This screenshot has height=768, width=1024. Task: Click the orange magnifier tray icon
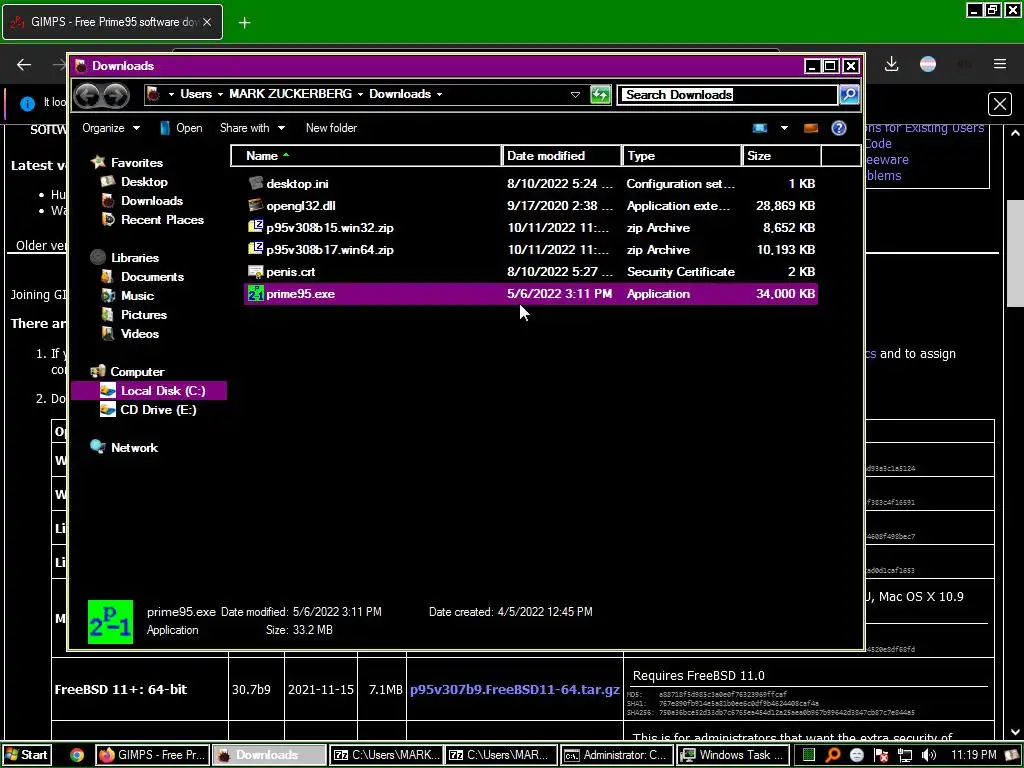[833, 755]
